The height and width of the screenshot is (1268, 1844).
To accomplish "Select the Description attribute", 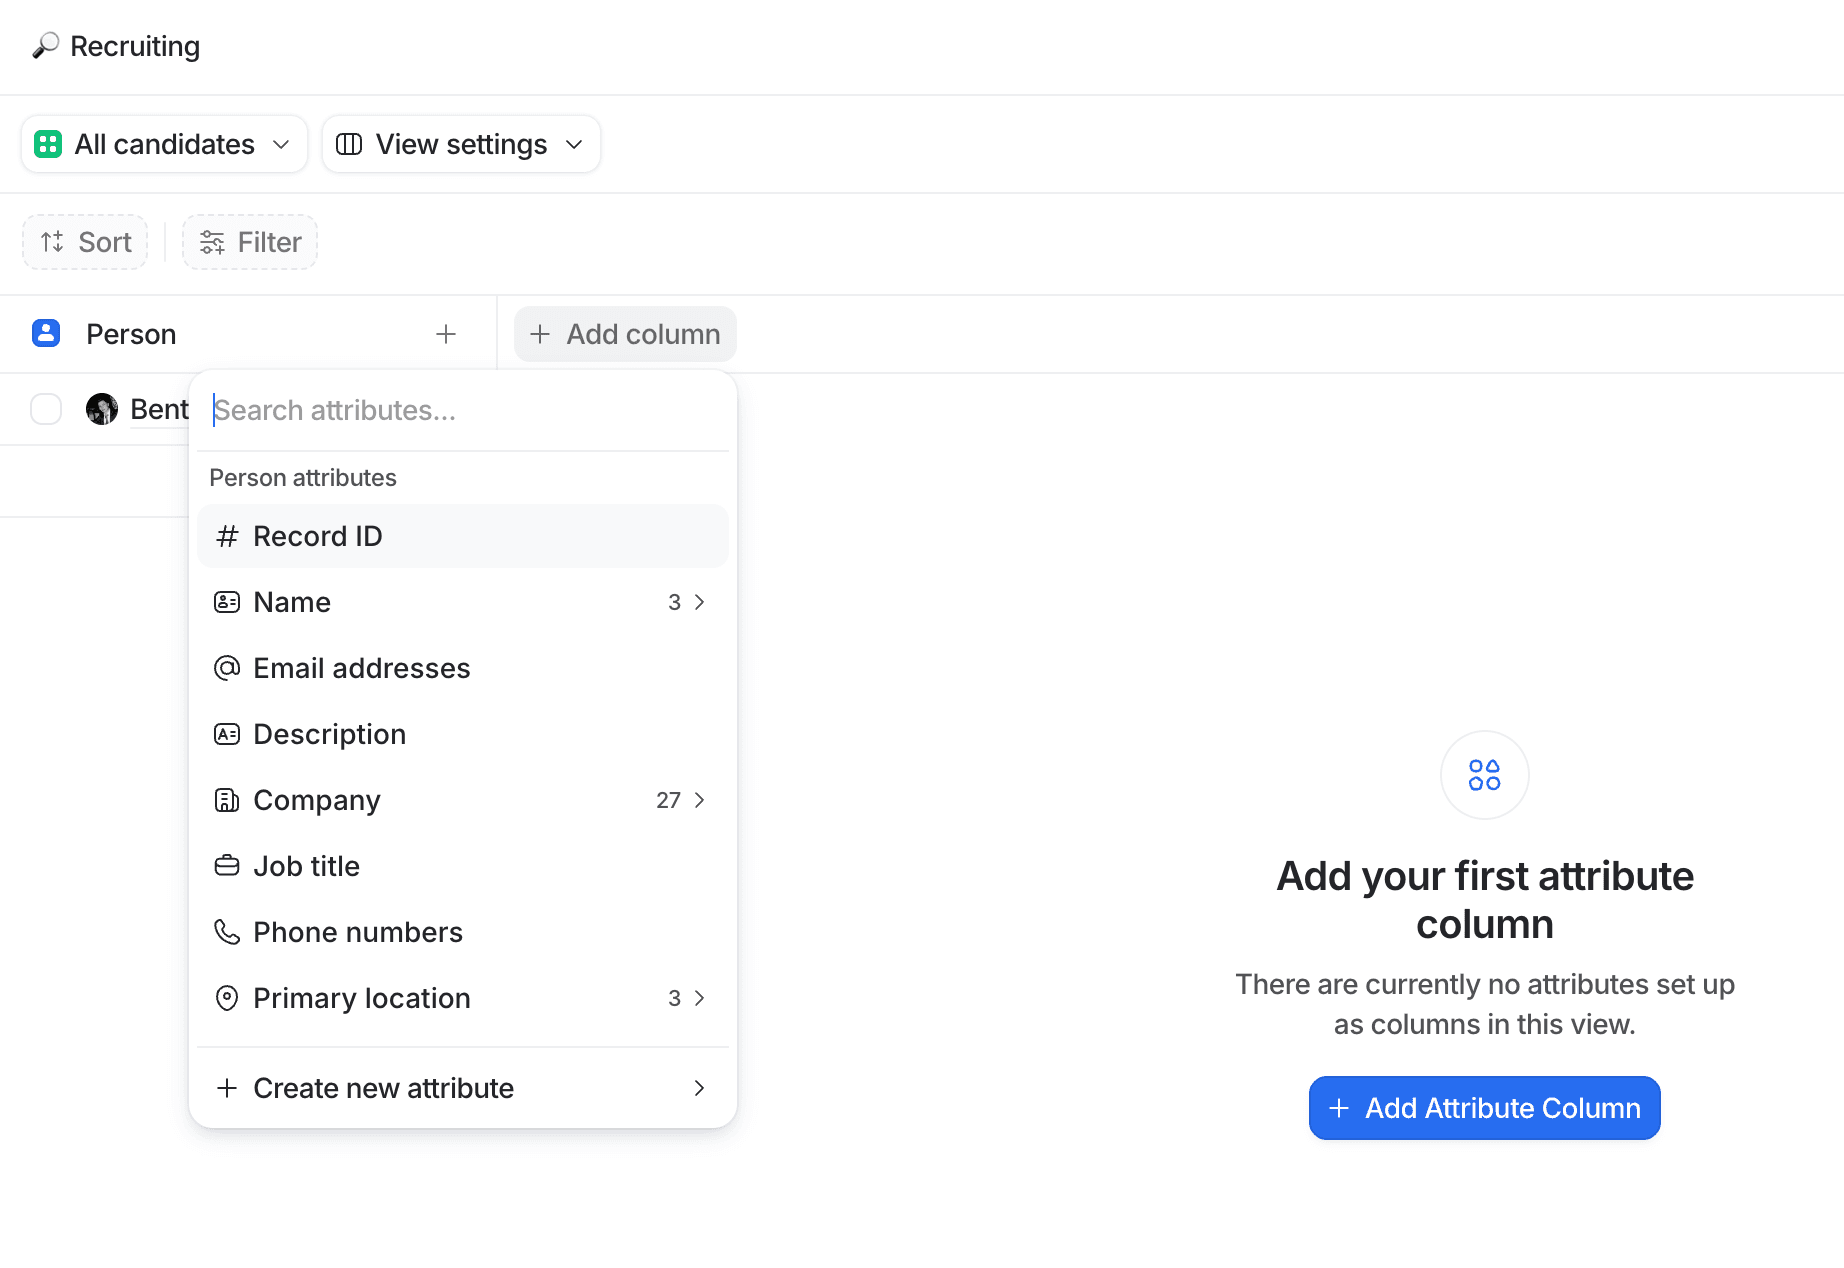I will click(x=330, y=733).
